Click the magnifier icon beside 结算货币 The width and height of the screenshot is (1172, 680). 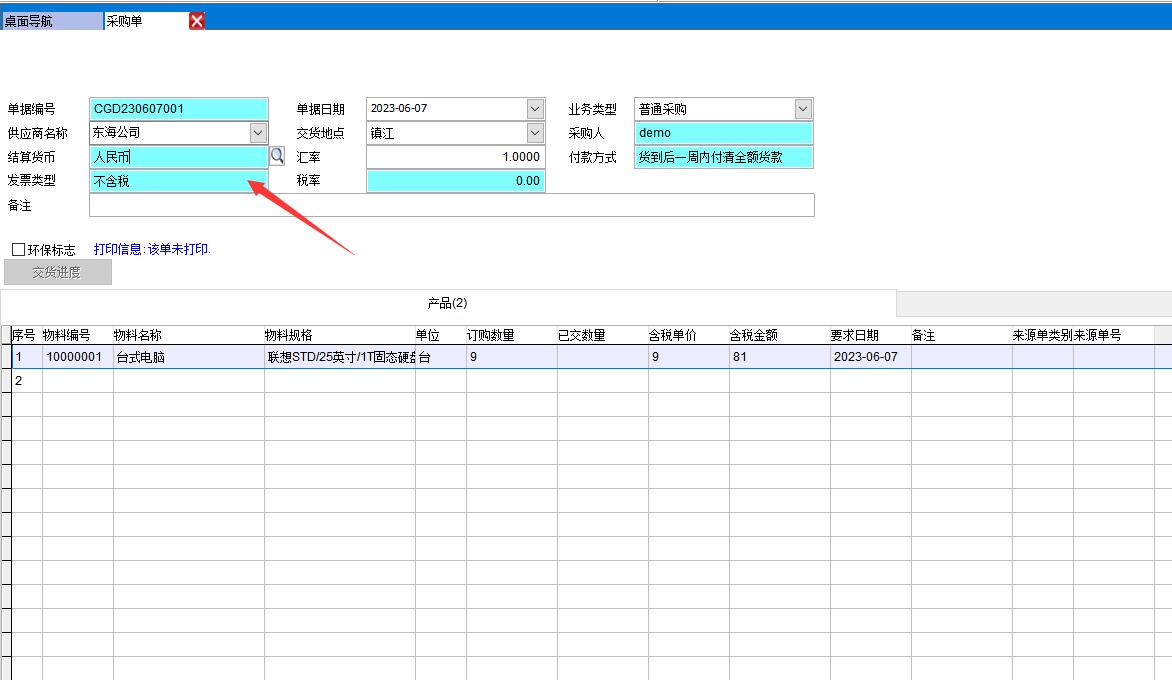tap(277, 156)
